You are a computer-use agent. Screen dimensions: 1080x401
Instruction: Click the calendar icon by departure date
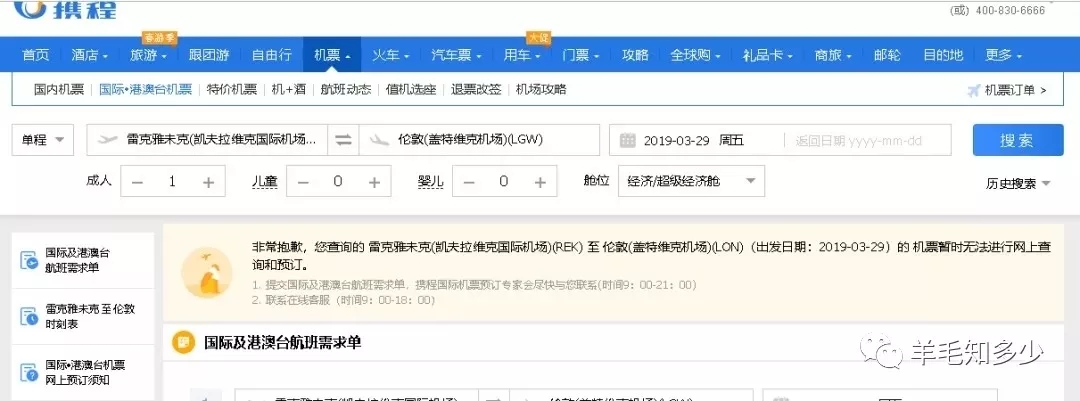(627, 141)
